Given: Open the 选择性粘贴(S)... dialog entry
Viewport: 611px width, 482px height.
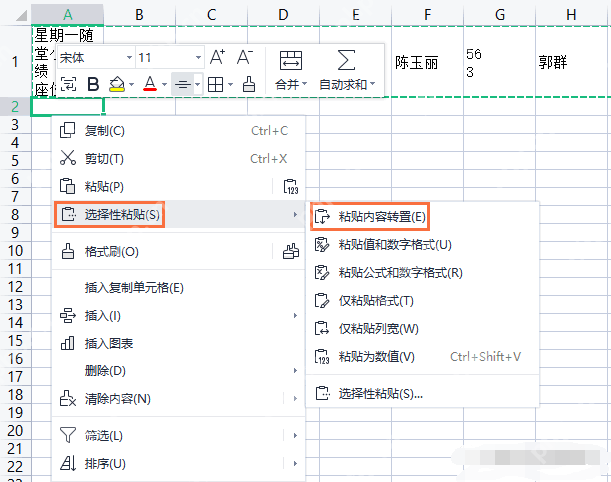Looking at the screenshot, I should coord(423,394).
